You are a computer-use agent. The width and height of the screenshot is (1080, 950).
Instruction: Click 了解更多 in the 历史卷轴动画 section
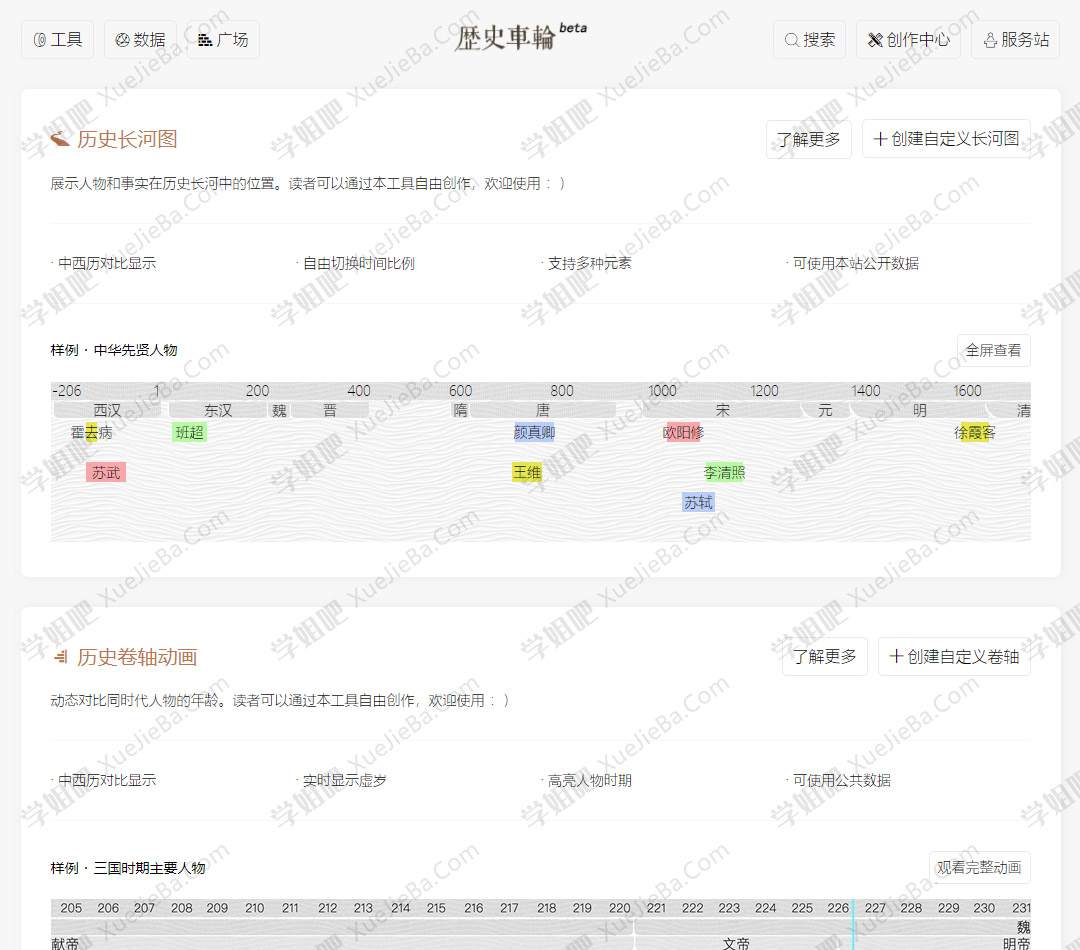click(824, 657)
